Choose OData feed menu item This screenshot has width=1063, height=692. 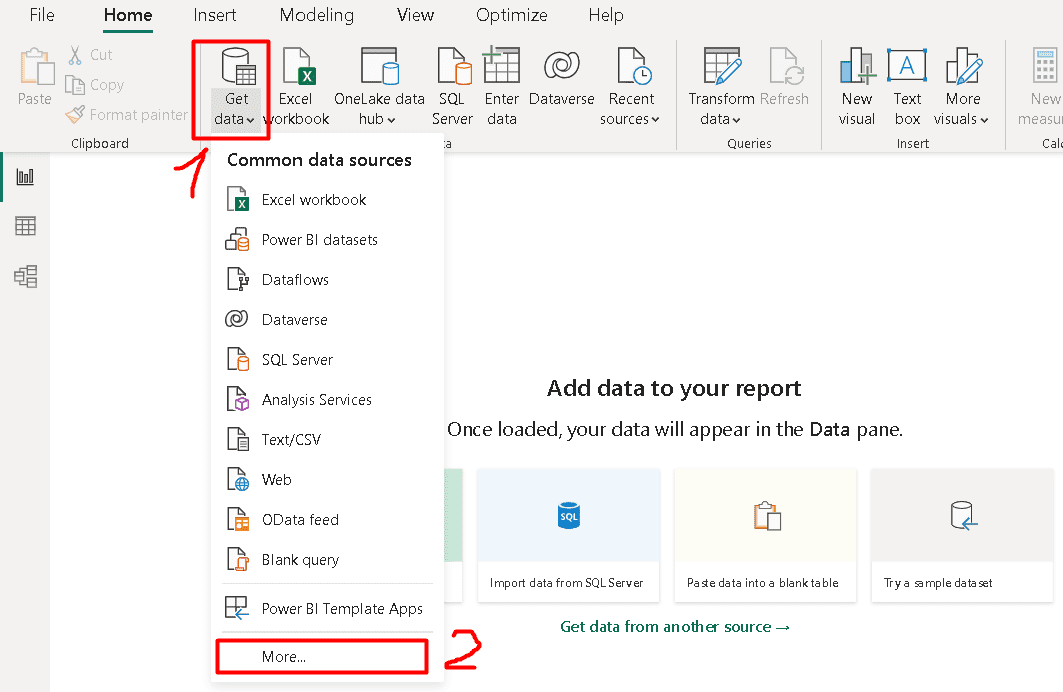coord(327,520)
